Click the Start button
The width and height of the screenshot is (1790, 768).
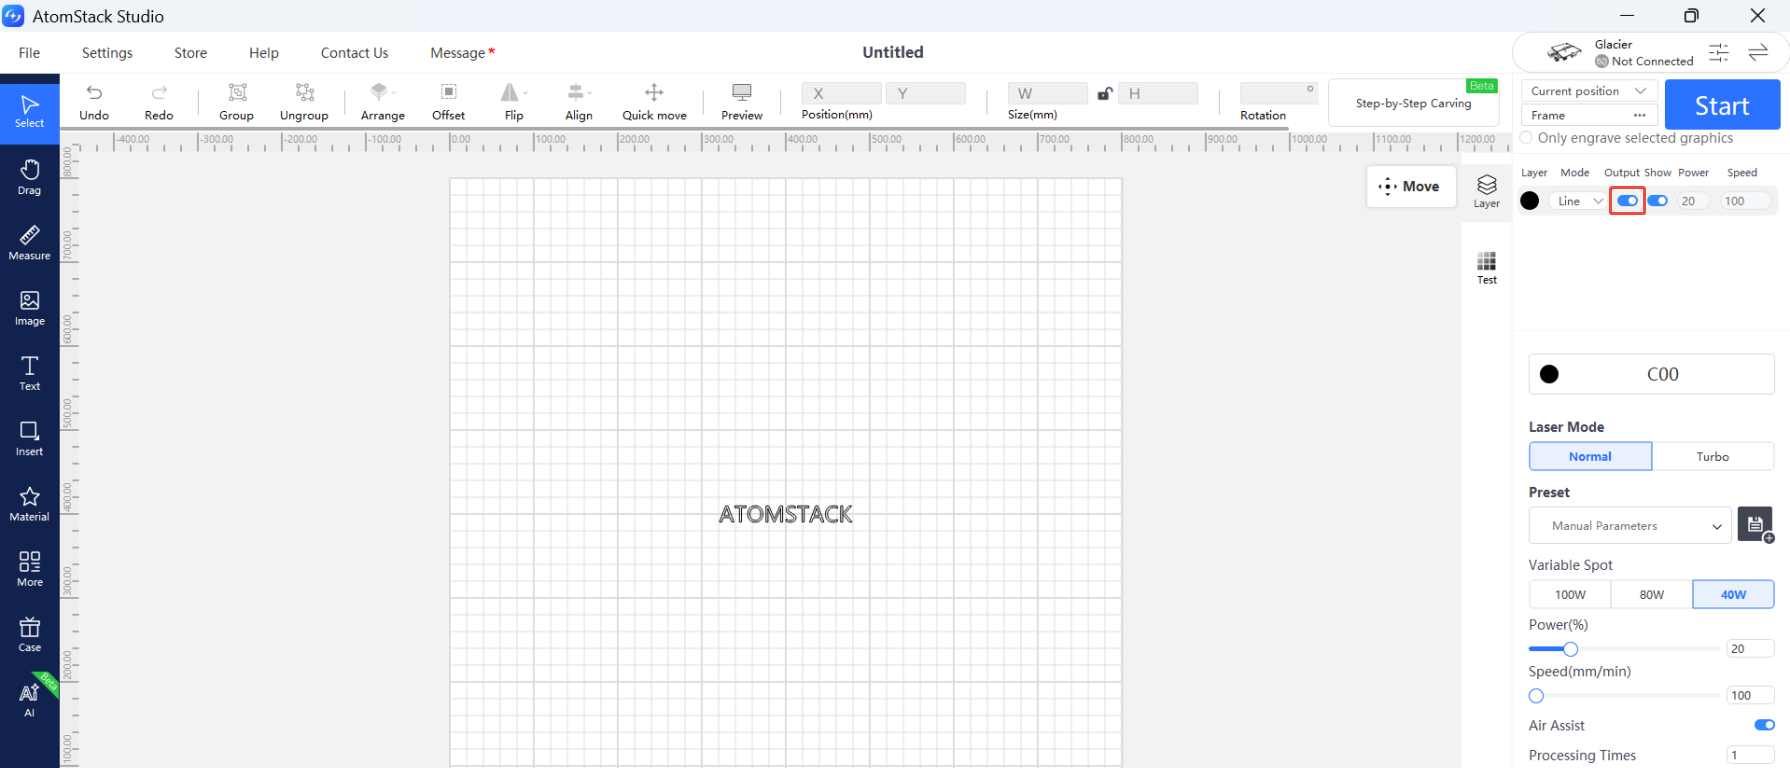pyautogui.click(x=1722, y=105)
